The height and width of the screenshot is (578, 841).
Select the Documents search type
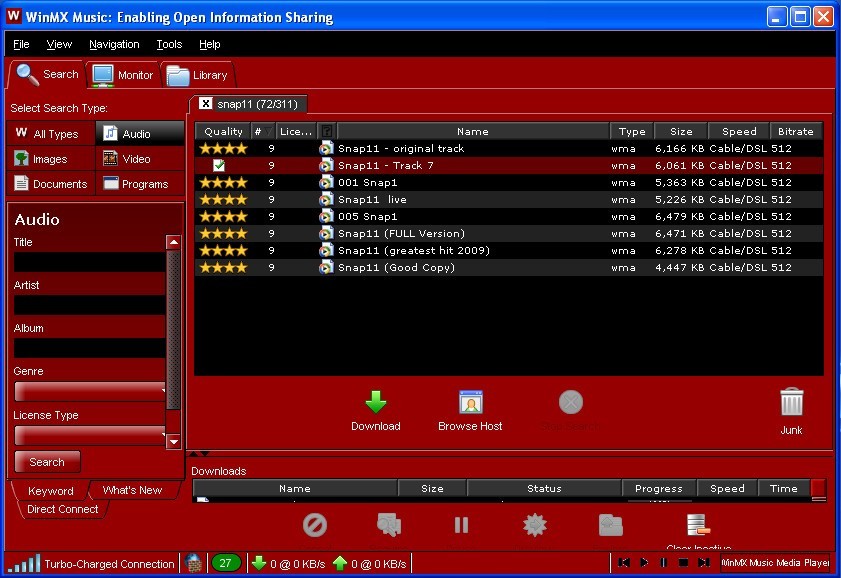51,184
